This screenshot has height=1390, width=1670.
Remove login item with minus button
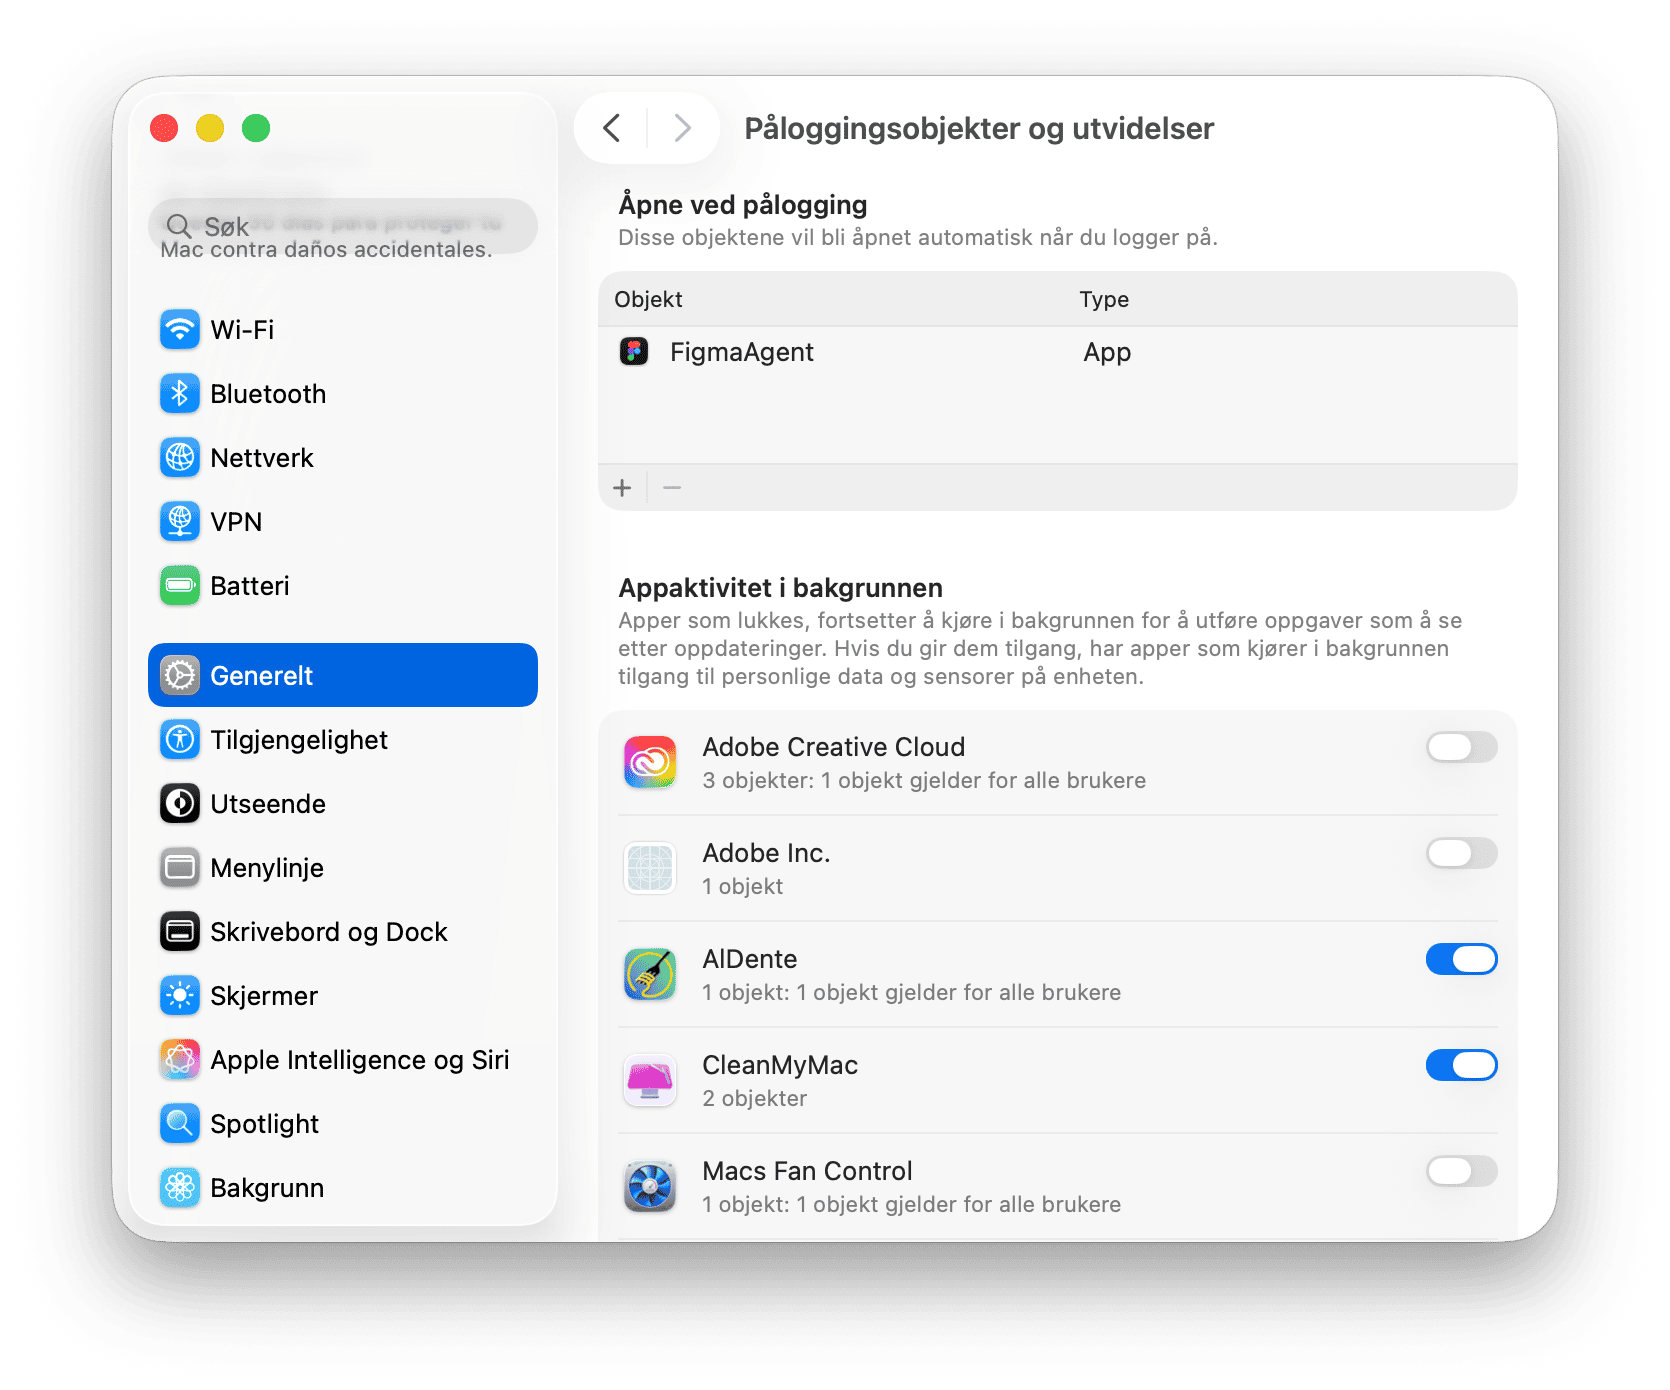click(672, 488)
